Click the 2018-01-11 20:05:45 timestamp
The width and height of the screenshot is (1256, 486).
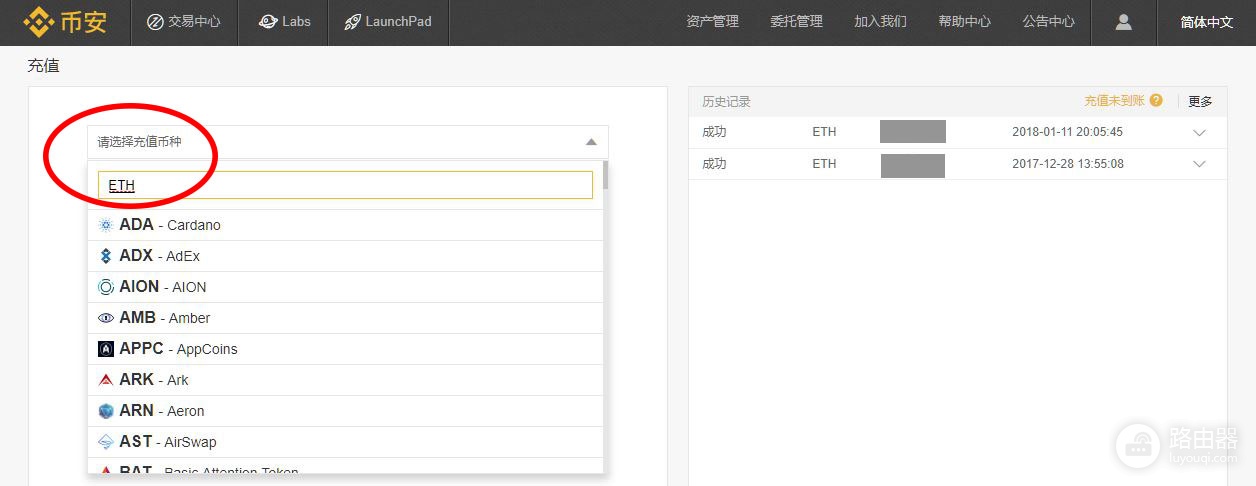(1067, 132)
